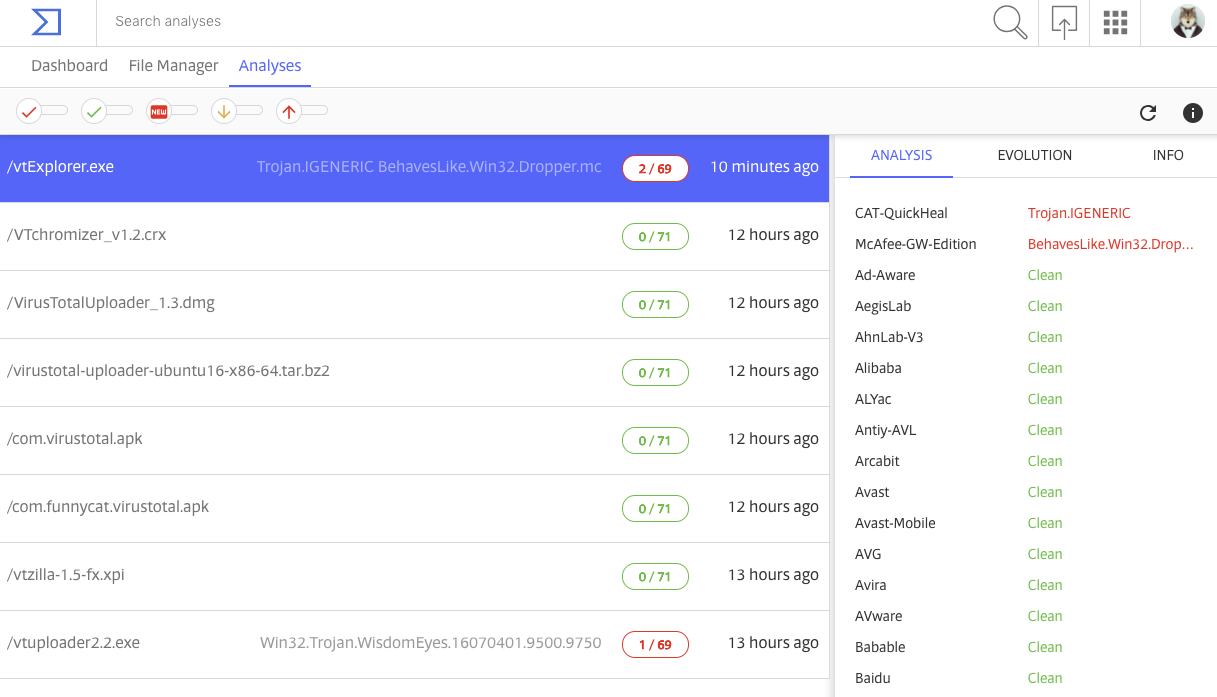The width and height of the screenshot is (1217, 697).
Task: Select the /VTchromizer_v1.2.crx row
Action: 415,236
